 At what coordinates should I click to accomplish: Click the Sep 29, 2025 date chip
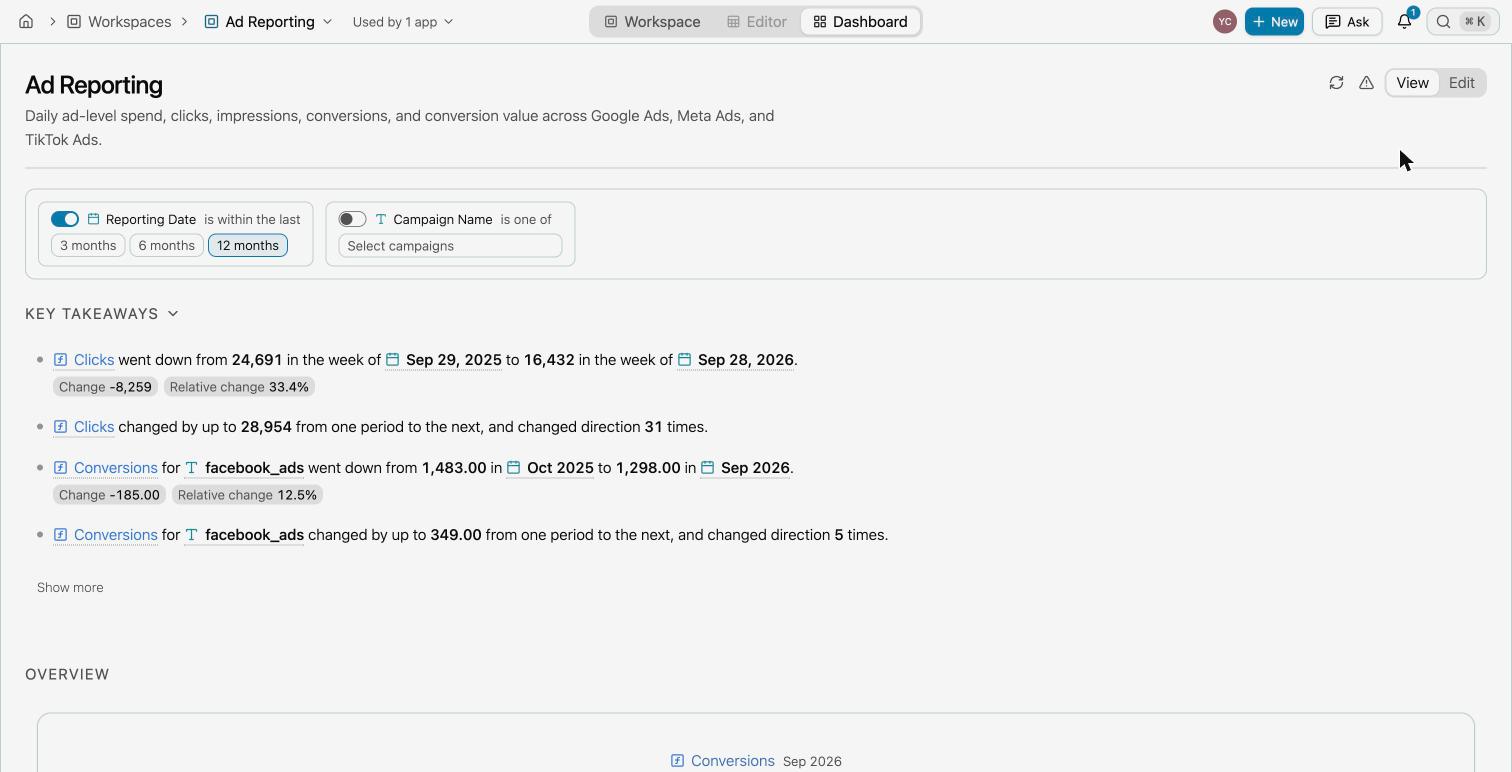pyautogui.click(x=444, y=359)
